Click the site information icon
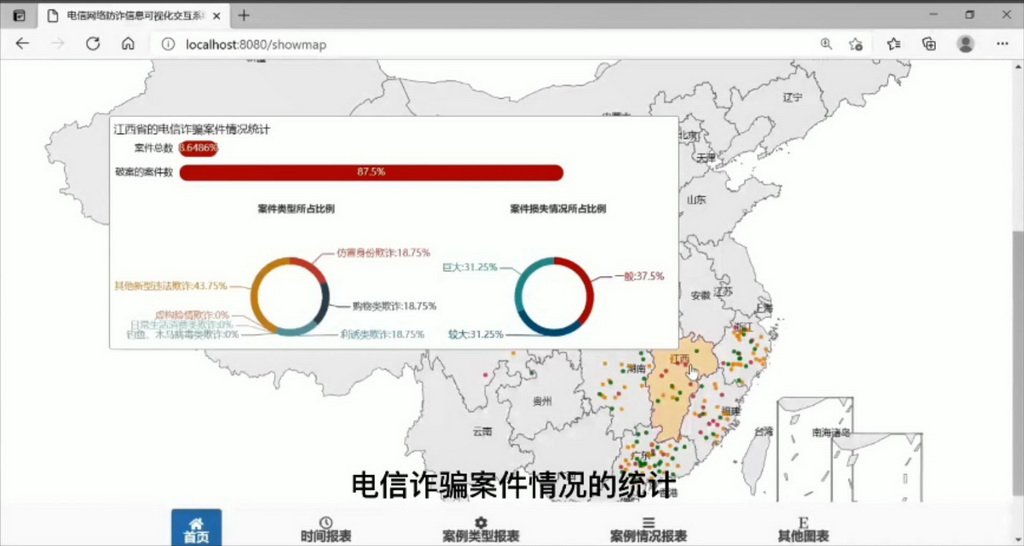The image size is (1024, 546). tap(168, 44)
